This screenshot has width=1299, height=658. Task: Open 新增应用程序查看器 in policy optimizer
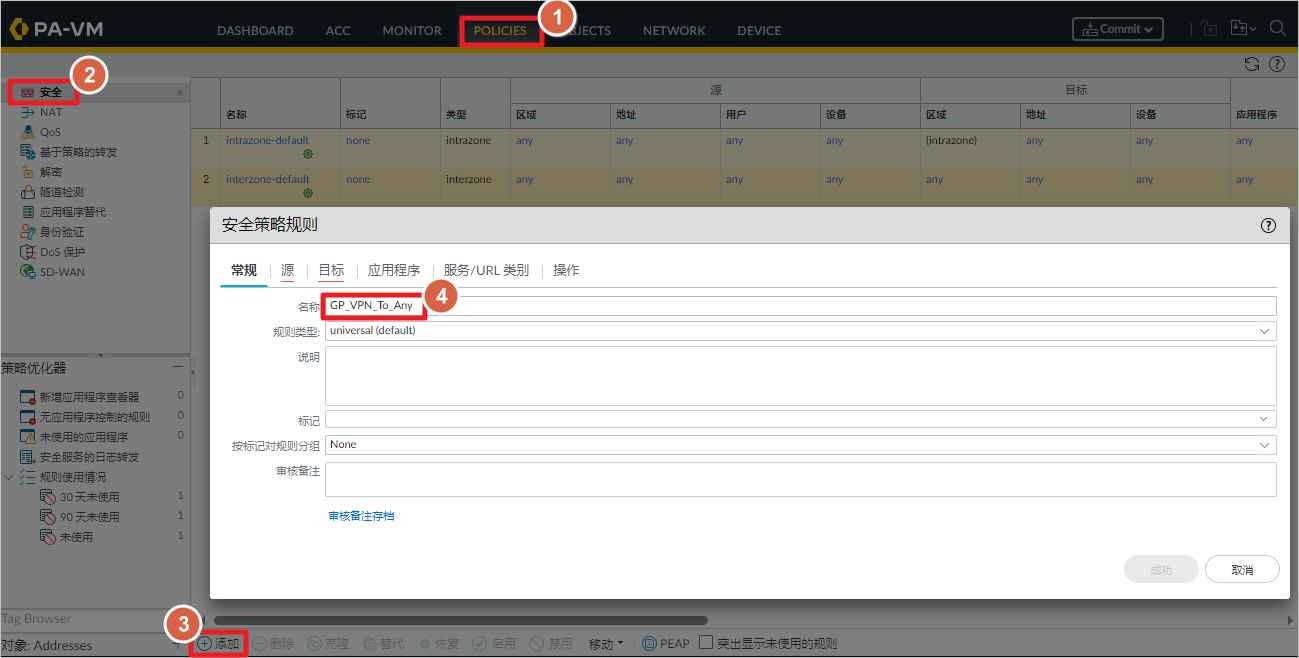(x=89, y=397)
